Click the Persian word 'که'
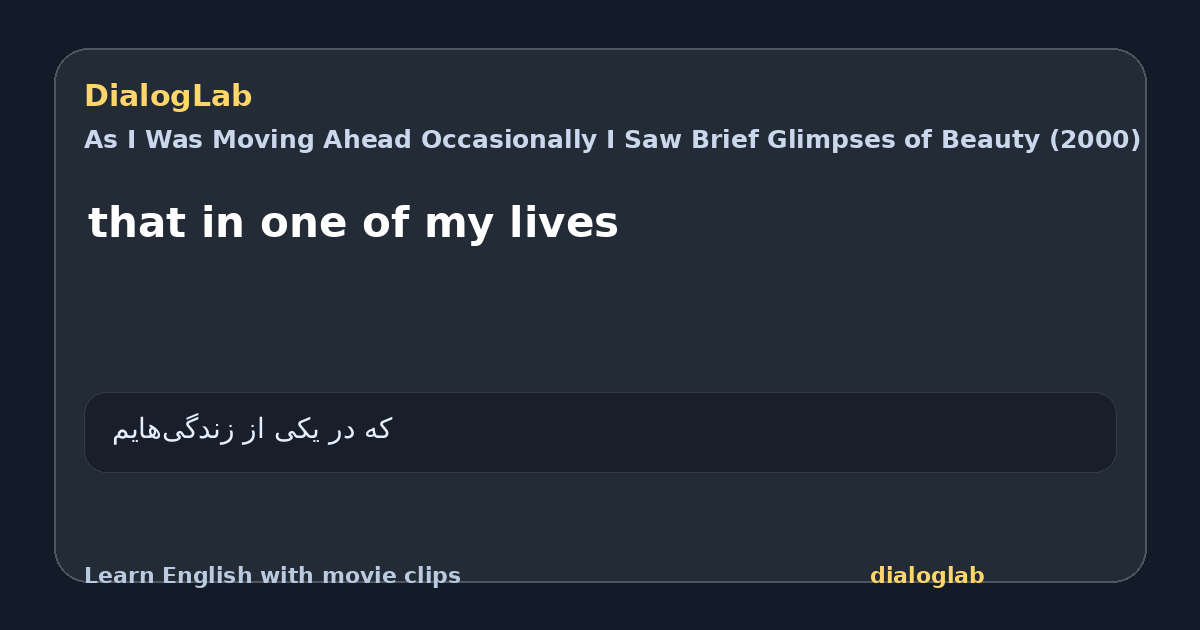 tap(378, 430)
